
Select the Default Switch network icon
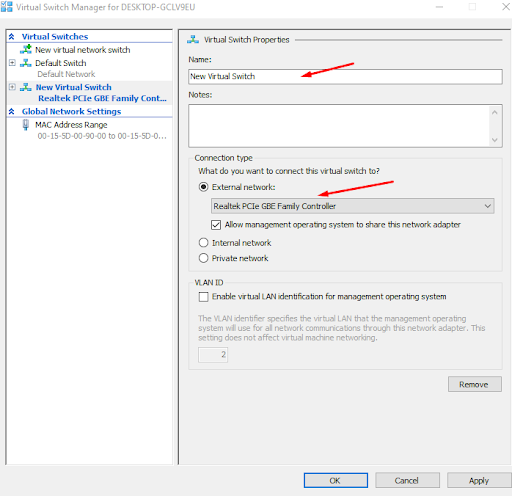(26, 63)
